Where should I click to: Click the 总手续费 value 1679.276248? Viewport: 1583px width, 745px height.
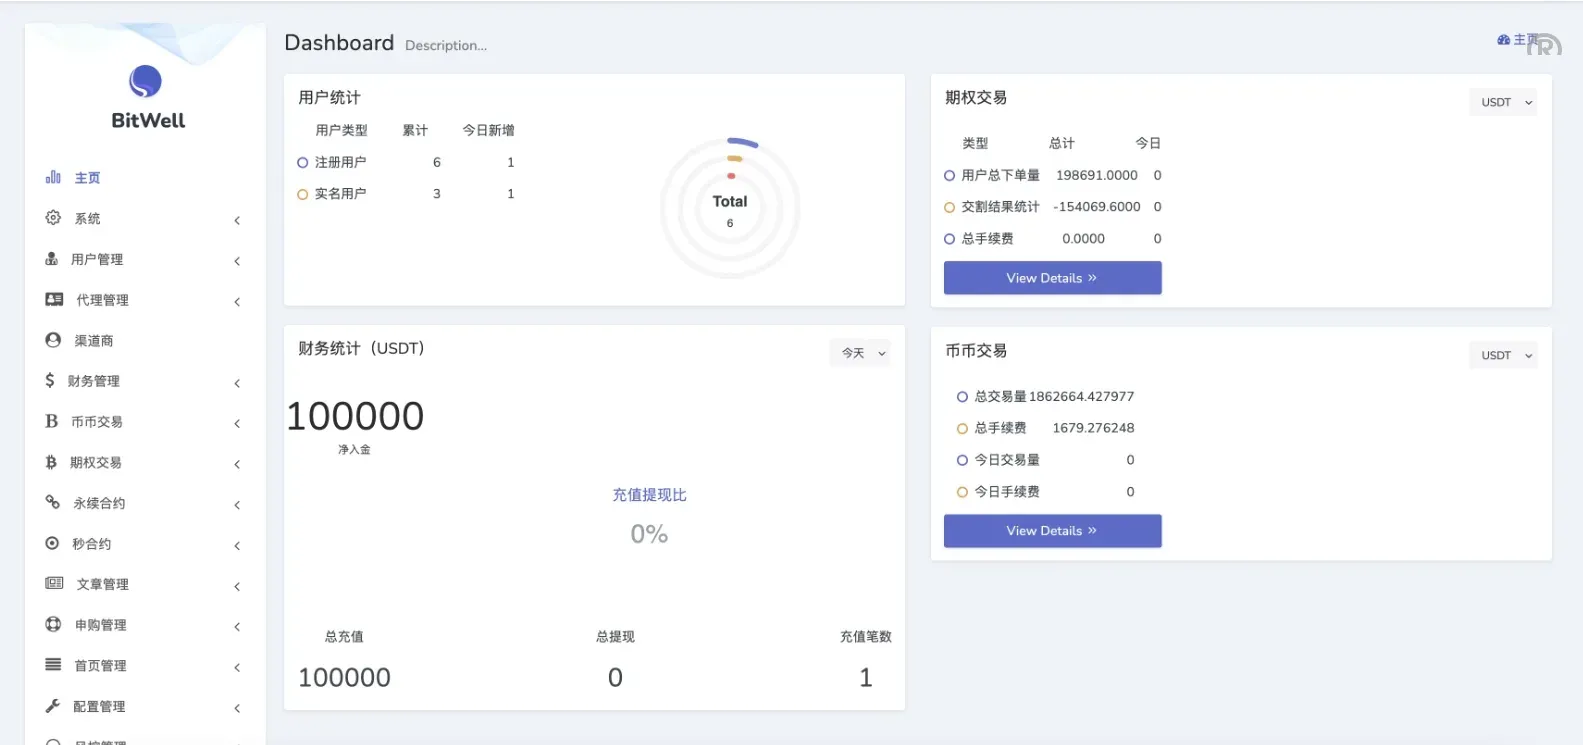(1093, 428)
